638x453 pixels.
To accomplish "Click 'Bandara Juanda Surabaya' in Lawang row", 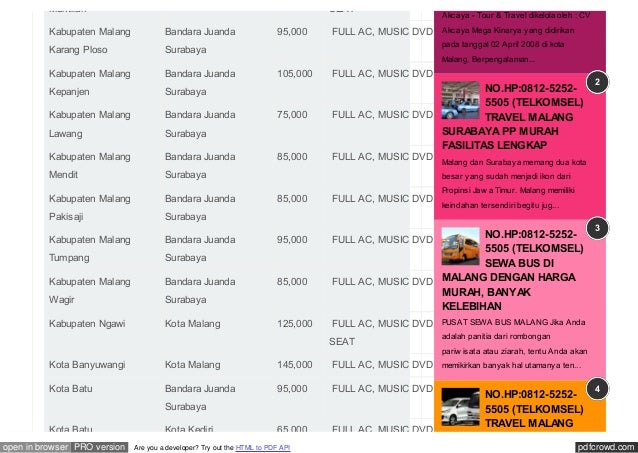I will click(200, 124).
